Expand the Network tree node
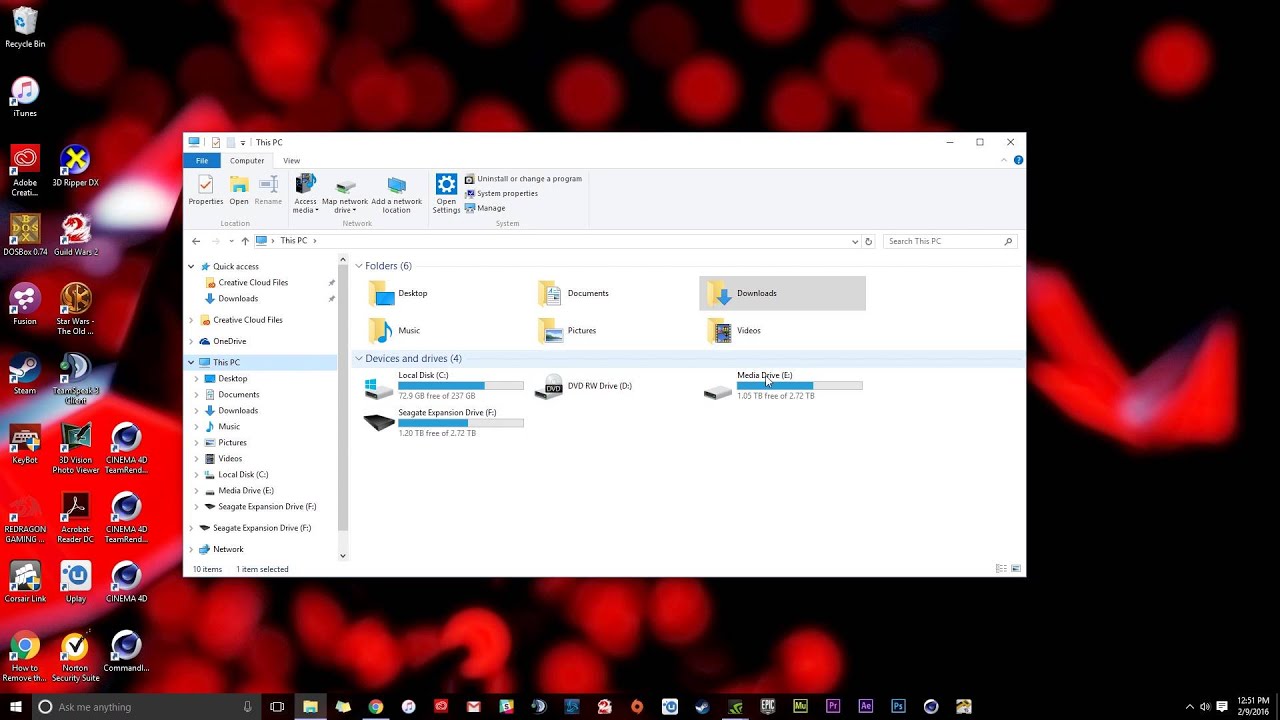The height and width of the screenshot is (720, 1280). [x=191, y=549]
